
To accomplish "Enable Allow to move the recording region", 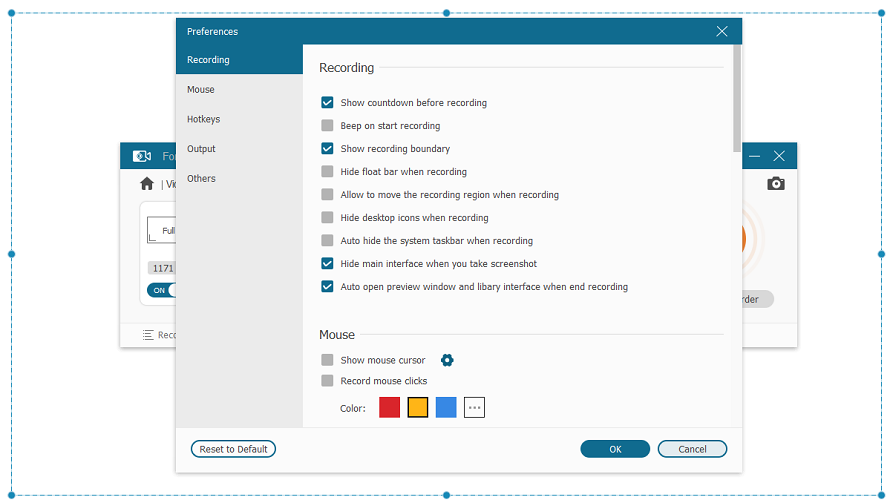I will (x=327, y=194).
